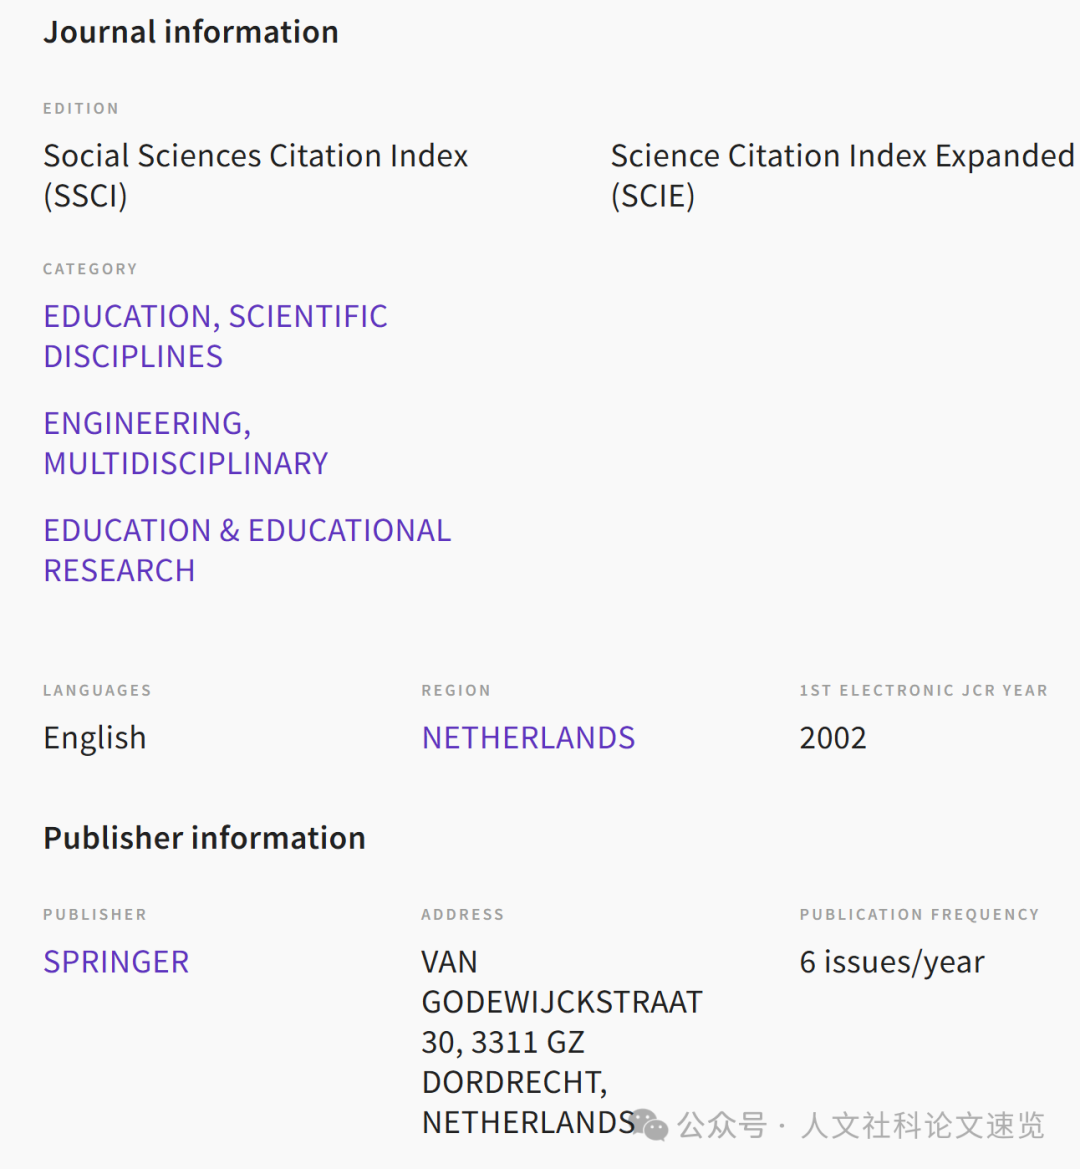The width and height of the screenshot is (1080, 1169).
Task: Click the 1ST ELECTRONIC JCR YEAR label
Action: (923, 690)
